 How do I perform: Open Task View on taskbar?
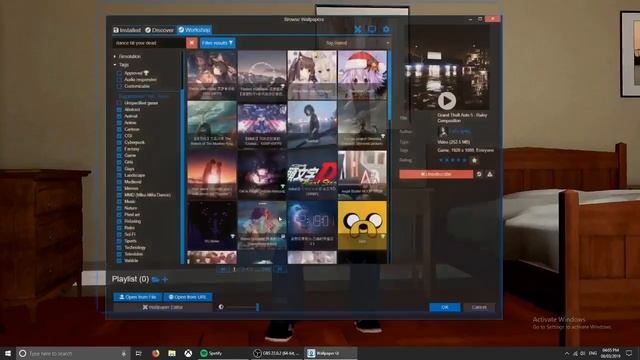tap(139, 353)
